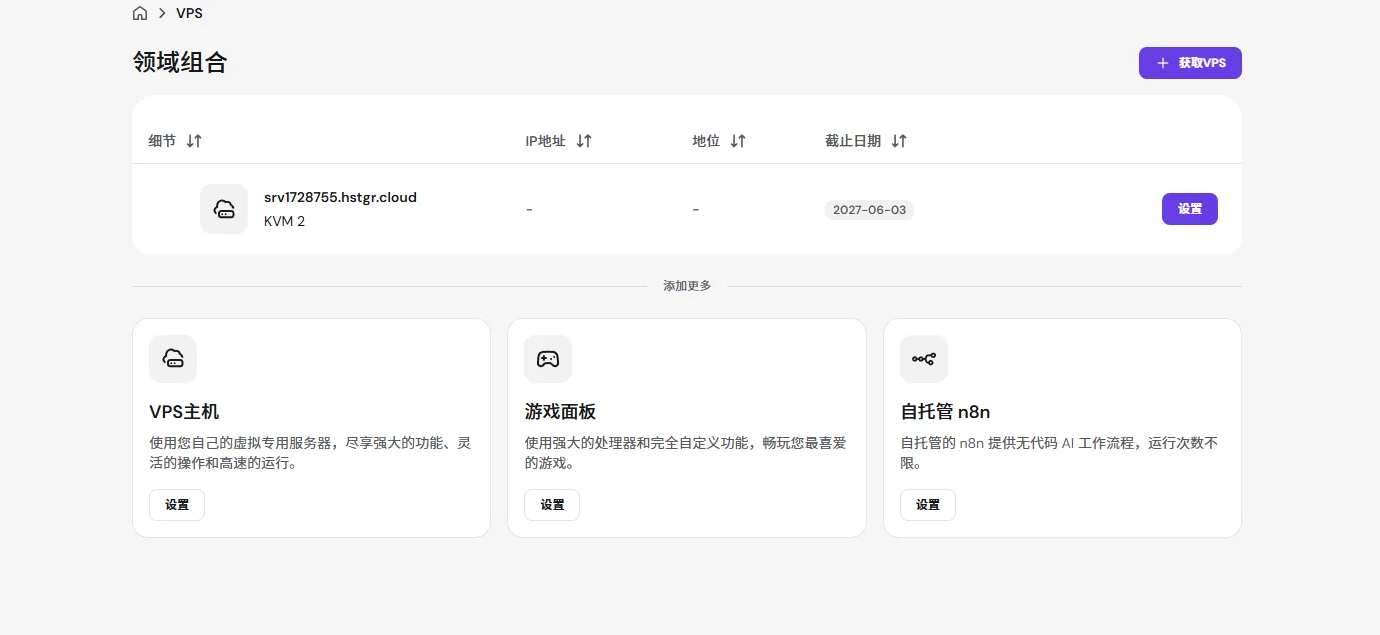The height and width of the screenshot is (635, 1380).
Task: Click the 截止日期 column header text
Action: click(853, 141)
